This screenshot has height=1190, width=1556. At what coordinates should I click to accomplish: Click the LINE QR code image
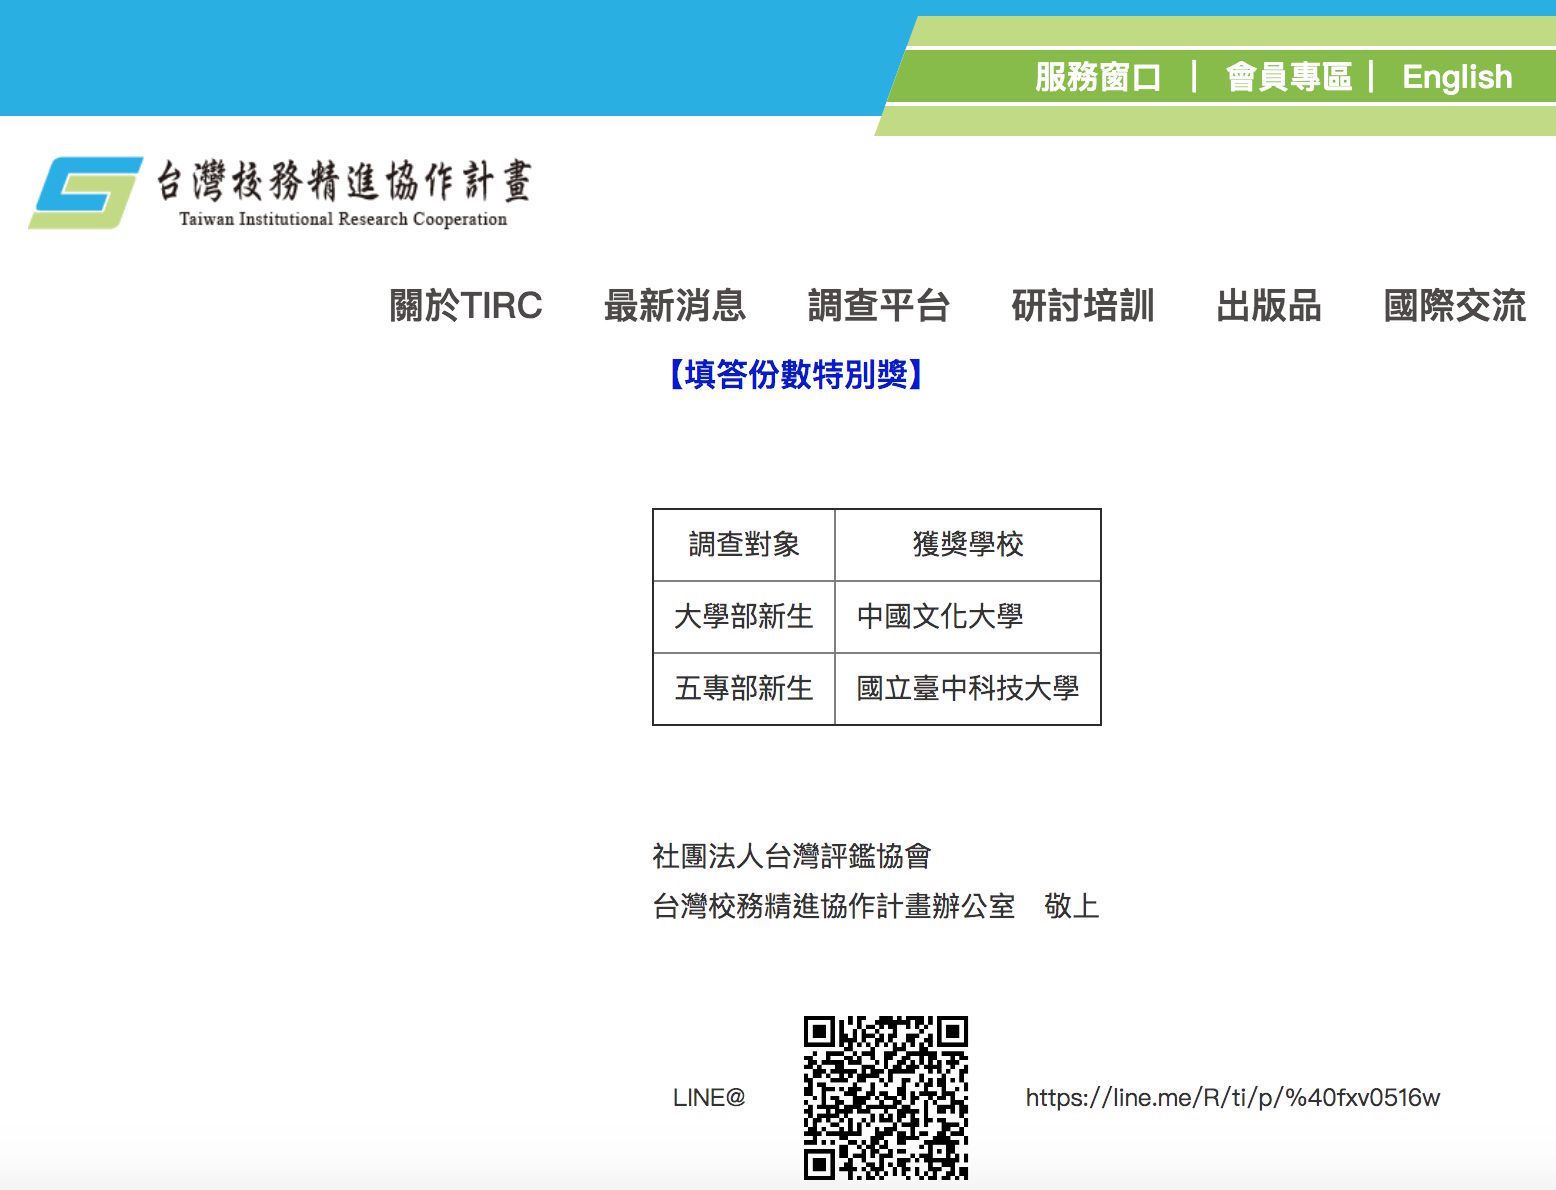886,1098
